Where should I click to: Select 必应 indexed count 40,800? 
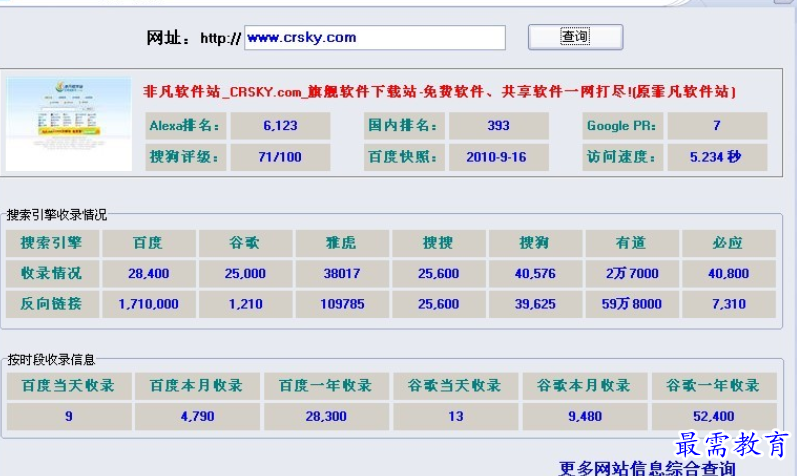click(728, 274)
